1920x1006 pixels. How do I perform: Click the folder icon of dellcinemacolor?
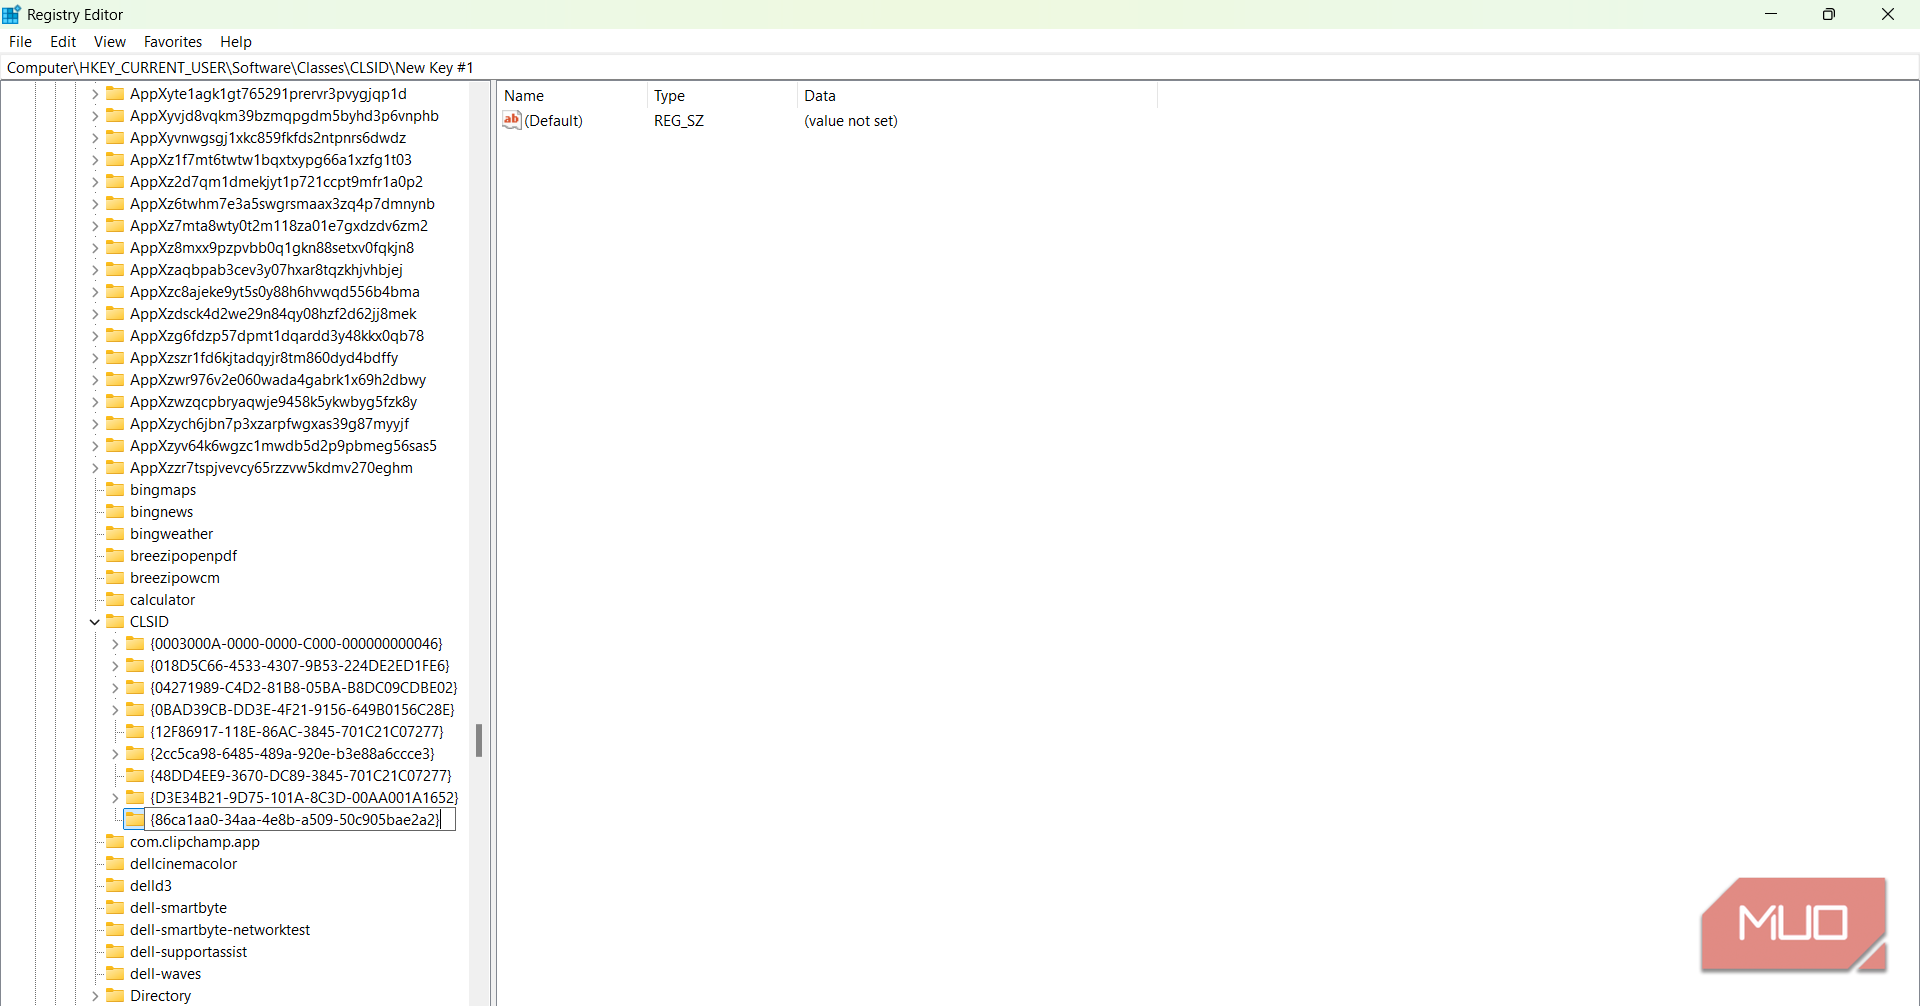point(115,863)
